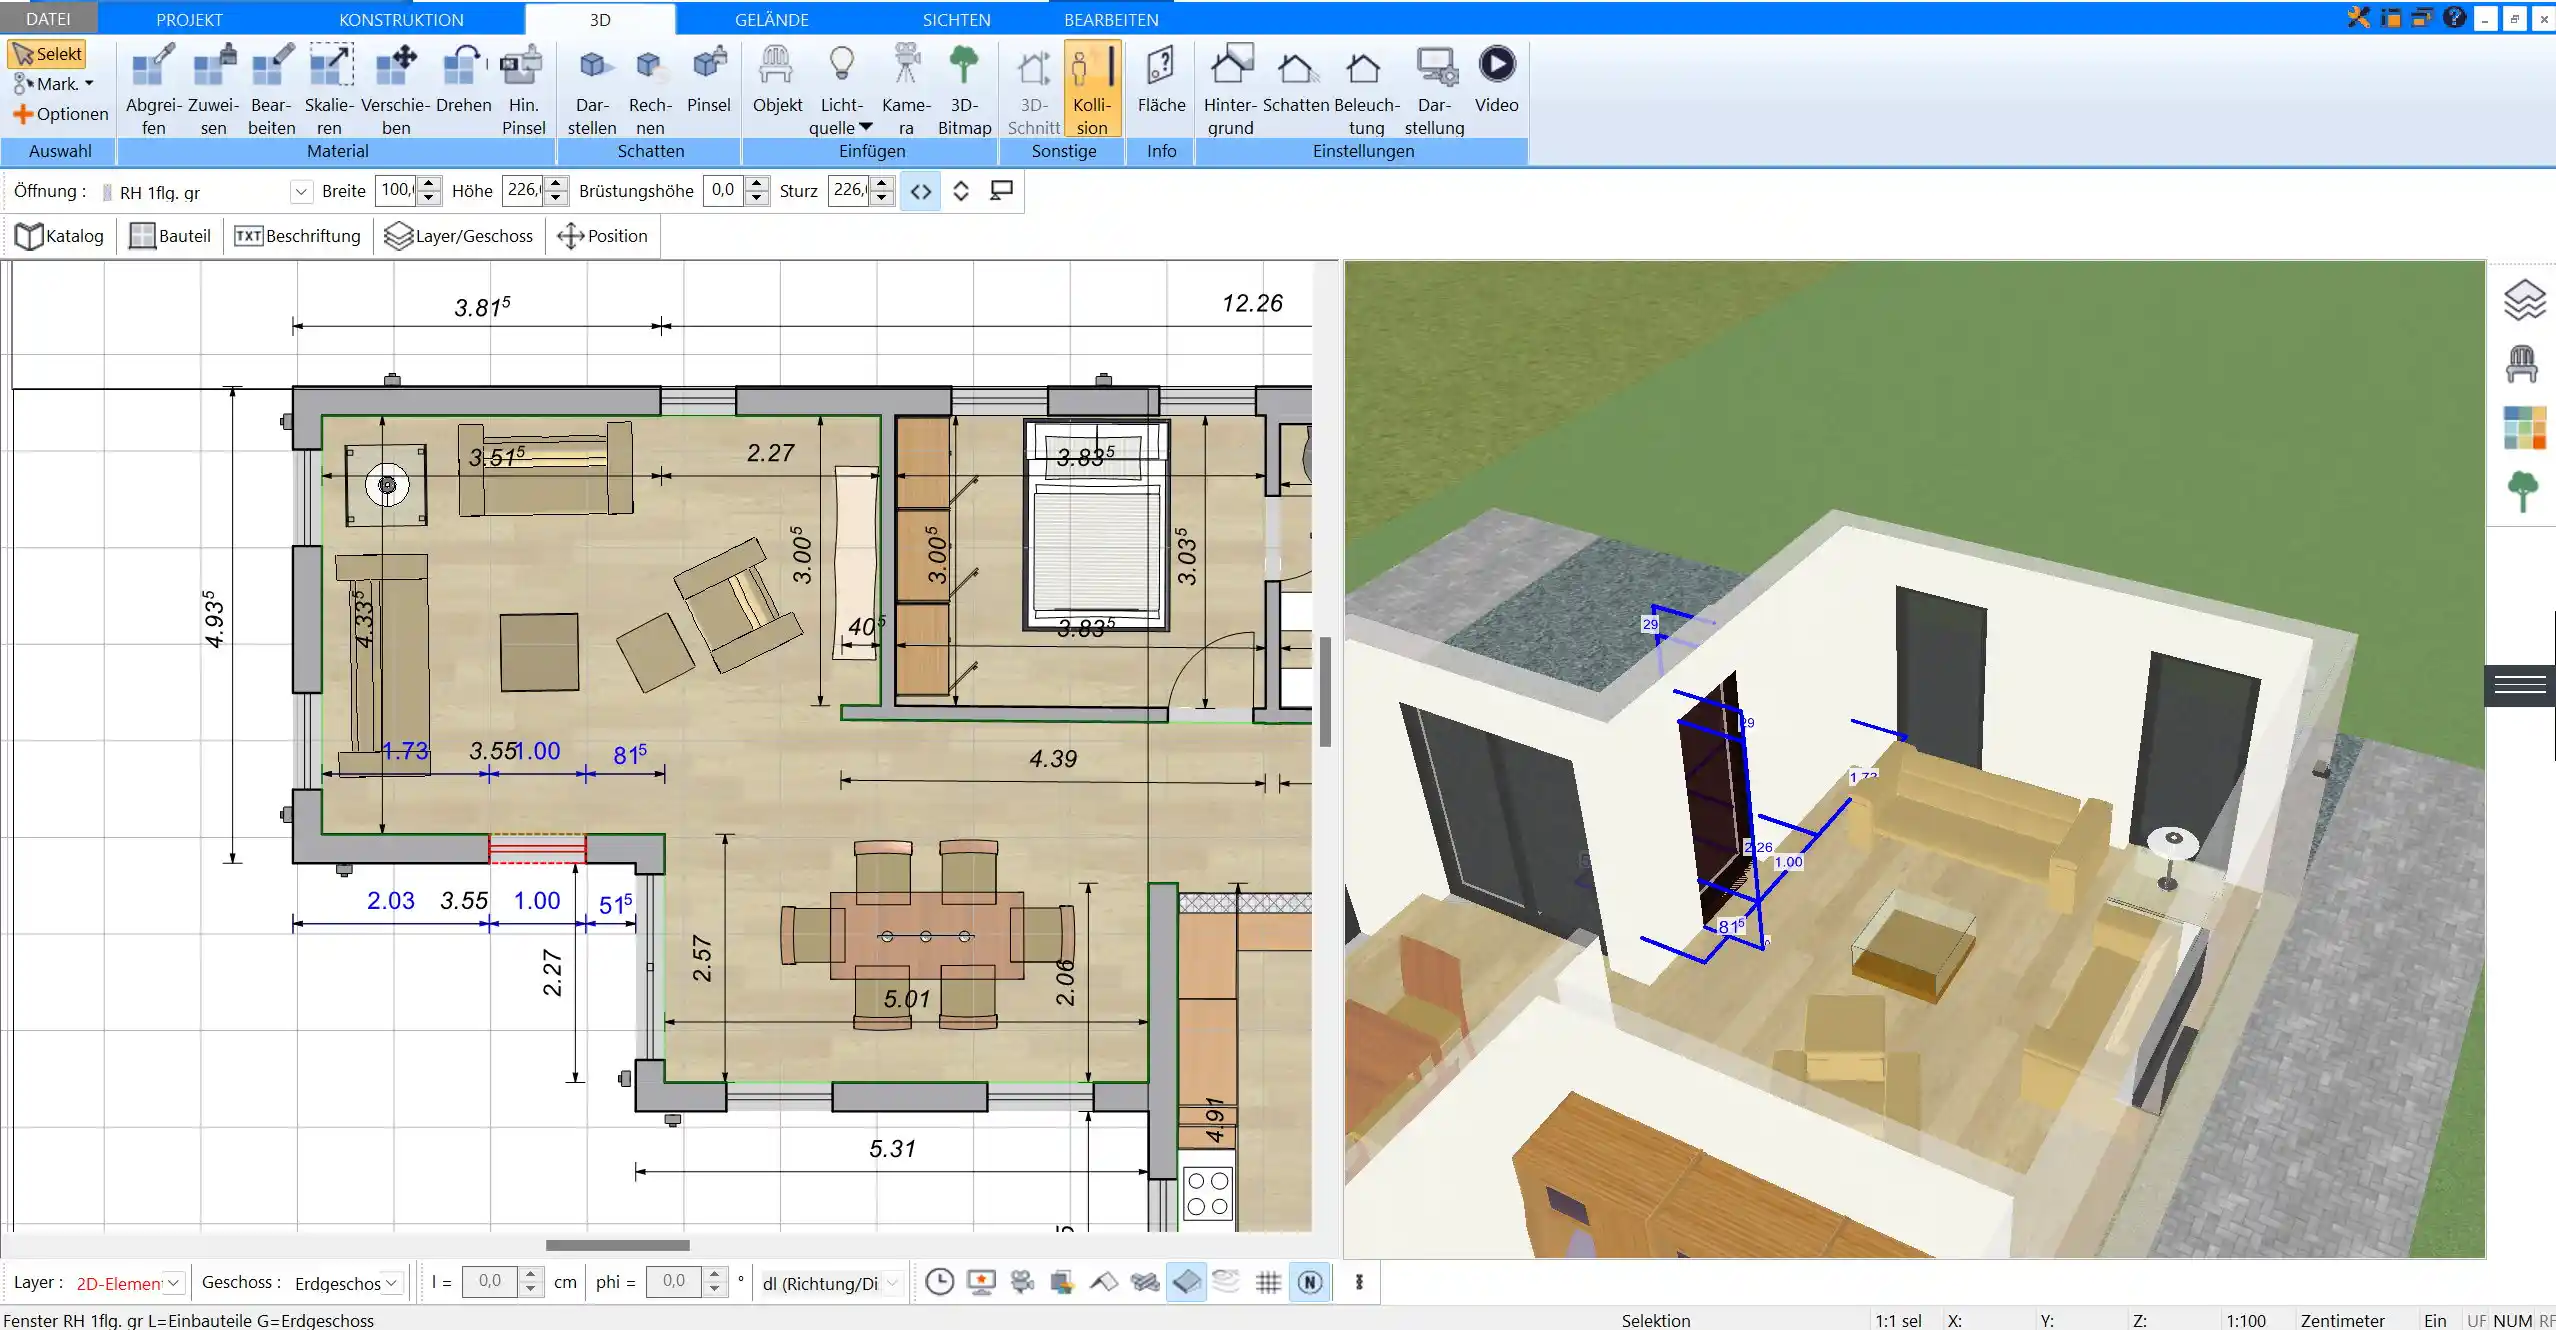Open the DATEI menu
This screenshot has height=1330, width=2556.
click(48, 19)
